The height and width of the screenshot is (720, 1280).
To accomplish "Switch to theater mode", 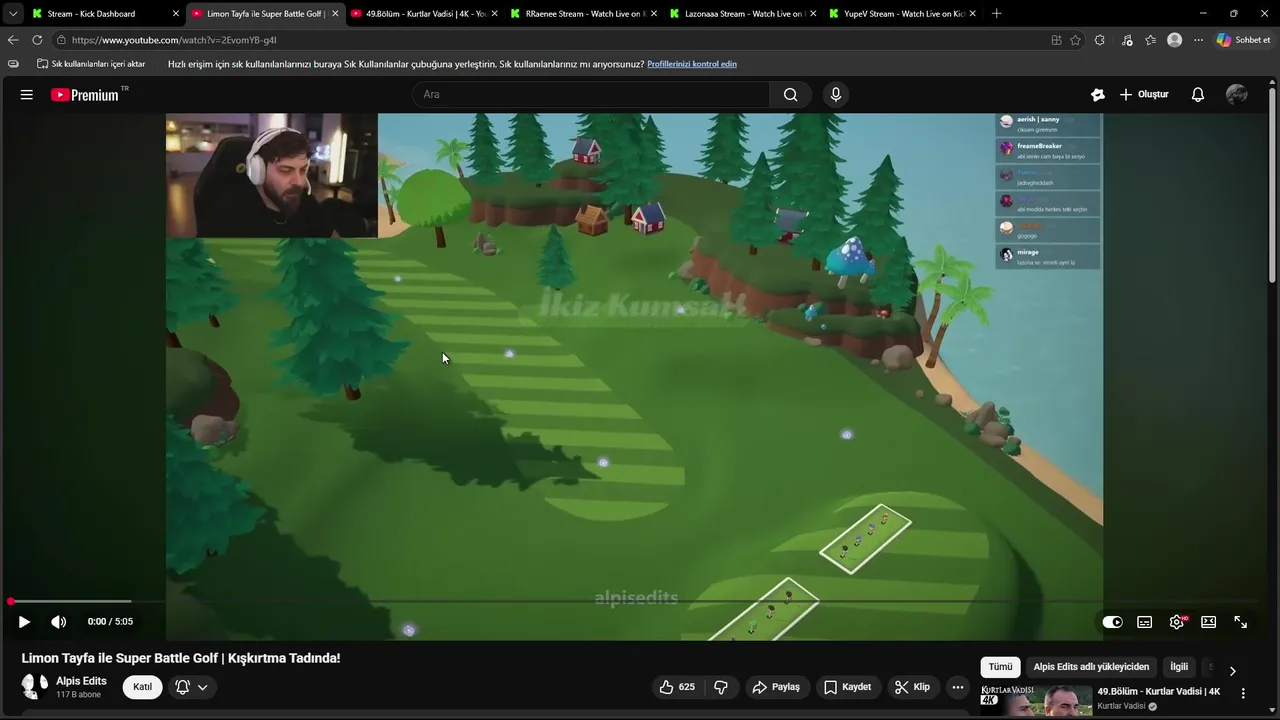I will coord(1208,622).
